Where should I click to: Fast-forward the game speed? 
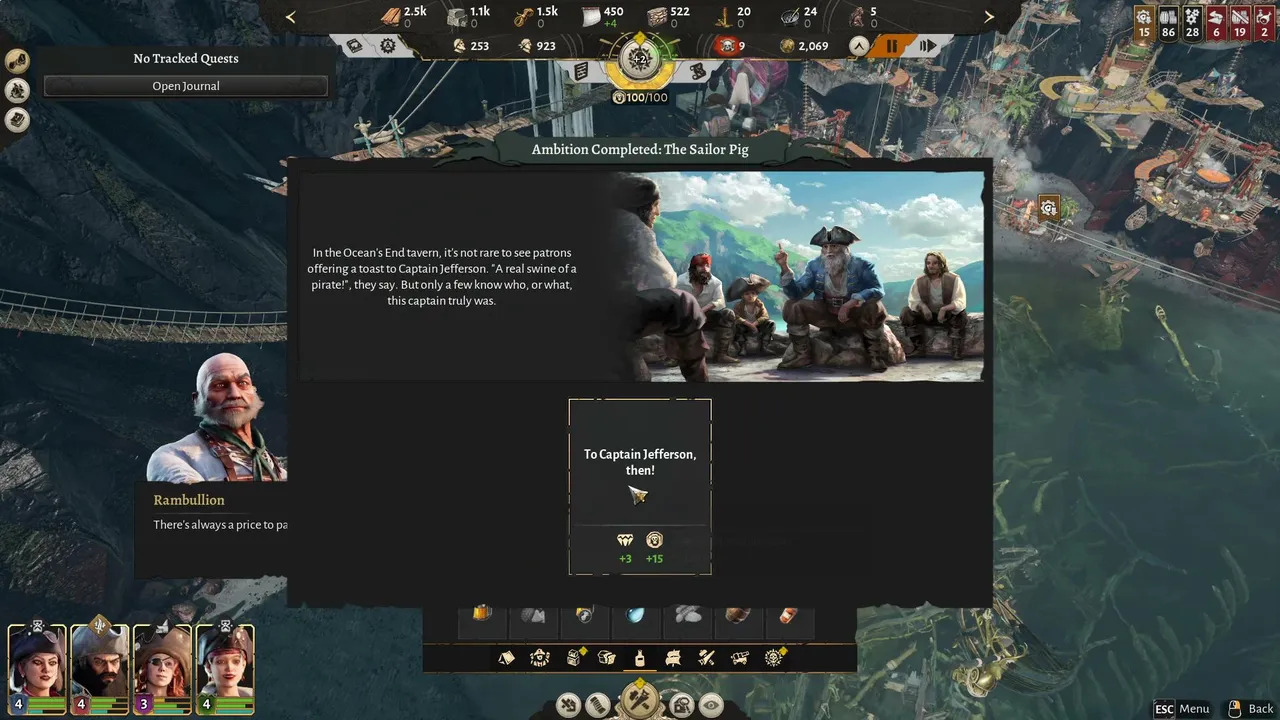click(x=927, y=46)
